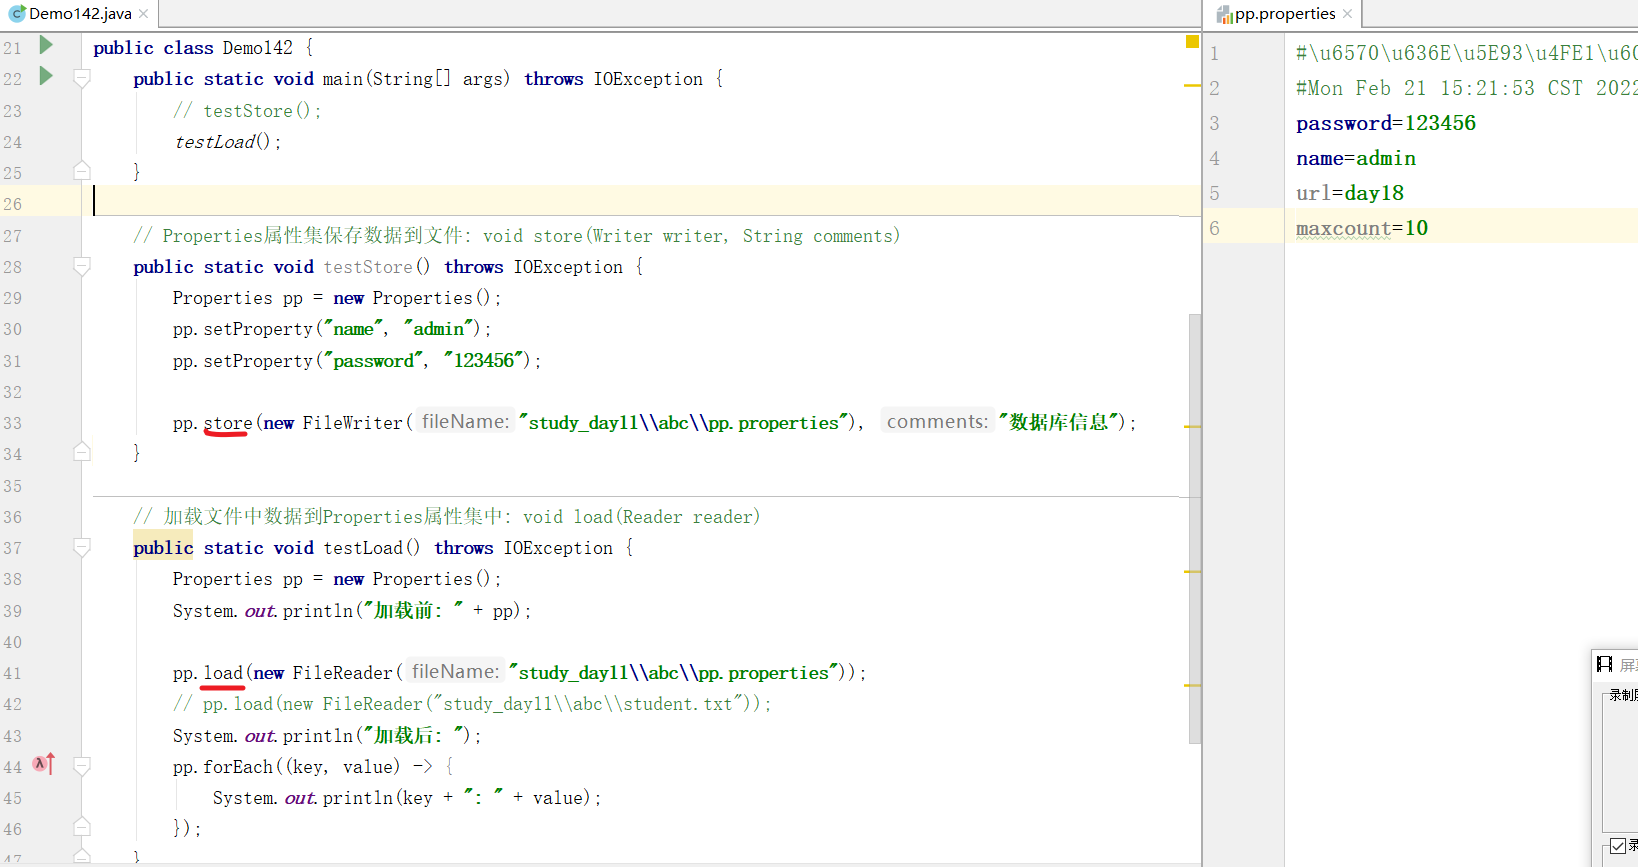Image resolution: width=1638 pixels, height=867 pixels.
Task: Click the string "123456" on line 31
Action: click(486, 361)
